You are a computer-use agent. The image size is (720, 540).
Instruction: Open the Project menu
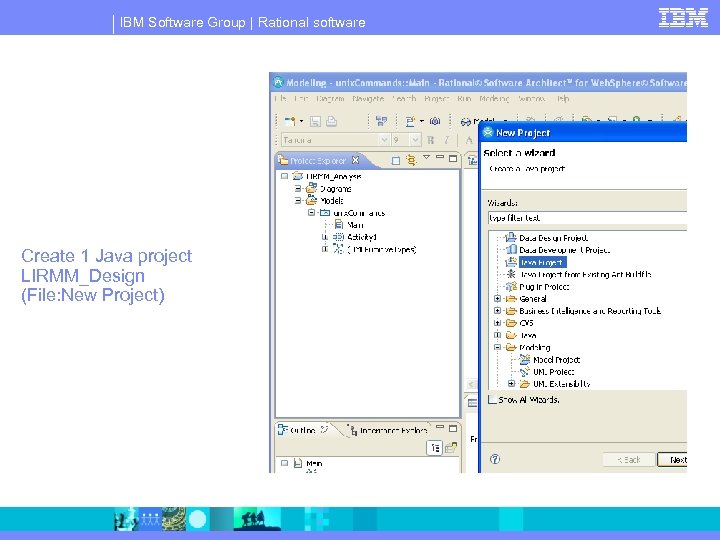tap(436, 98)
